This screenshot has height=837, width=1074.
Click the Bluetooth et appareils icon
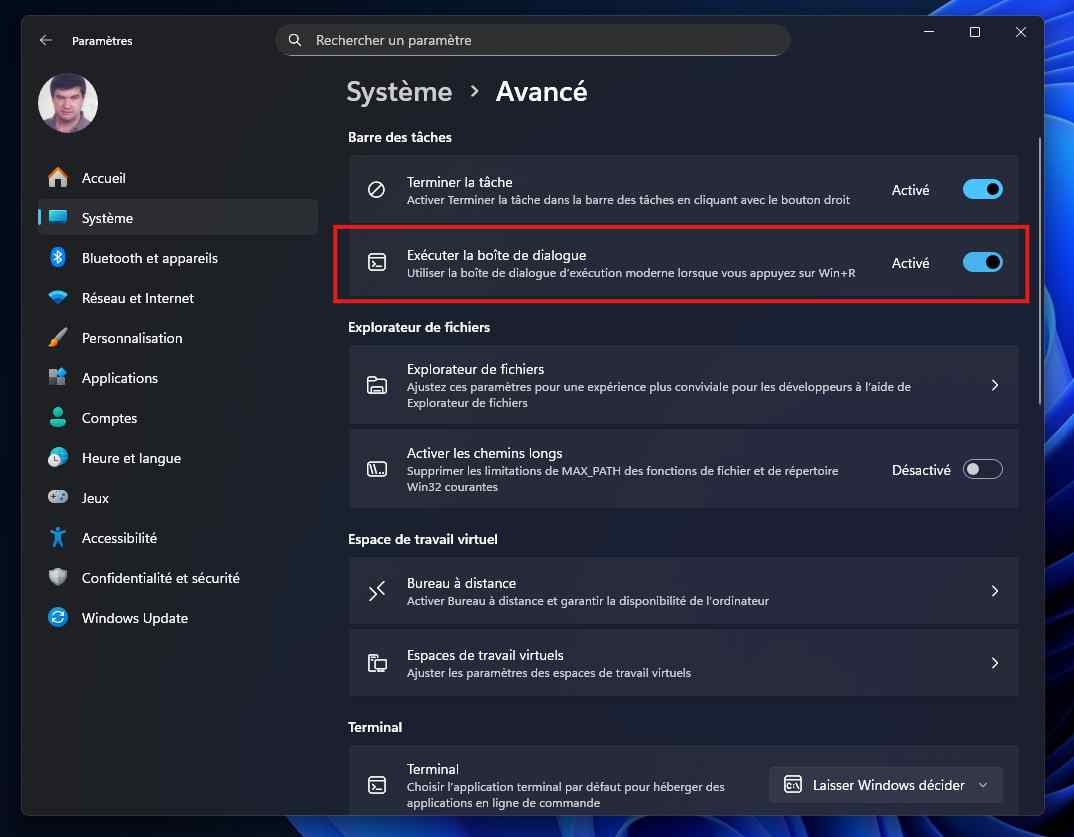58,258
